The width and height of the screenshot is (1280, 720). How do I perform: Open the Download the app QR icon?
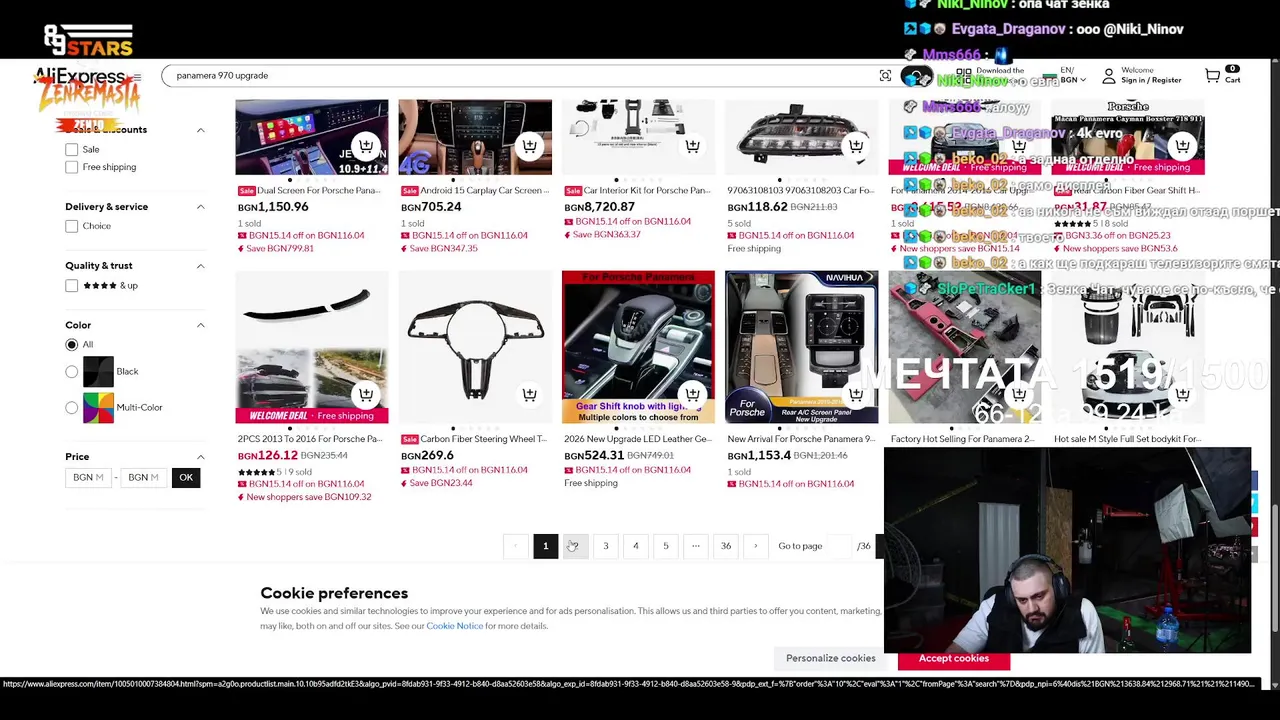963,76
